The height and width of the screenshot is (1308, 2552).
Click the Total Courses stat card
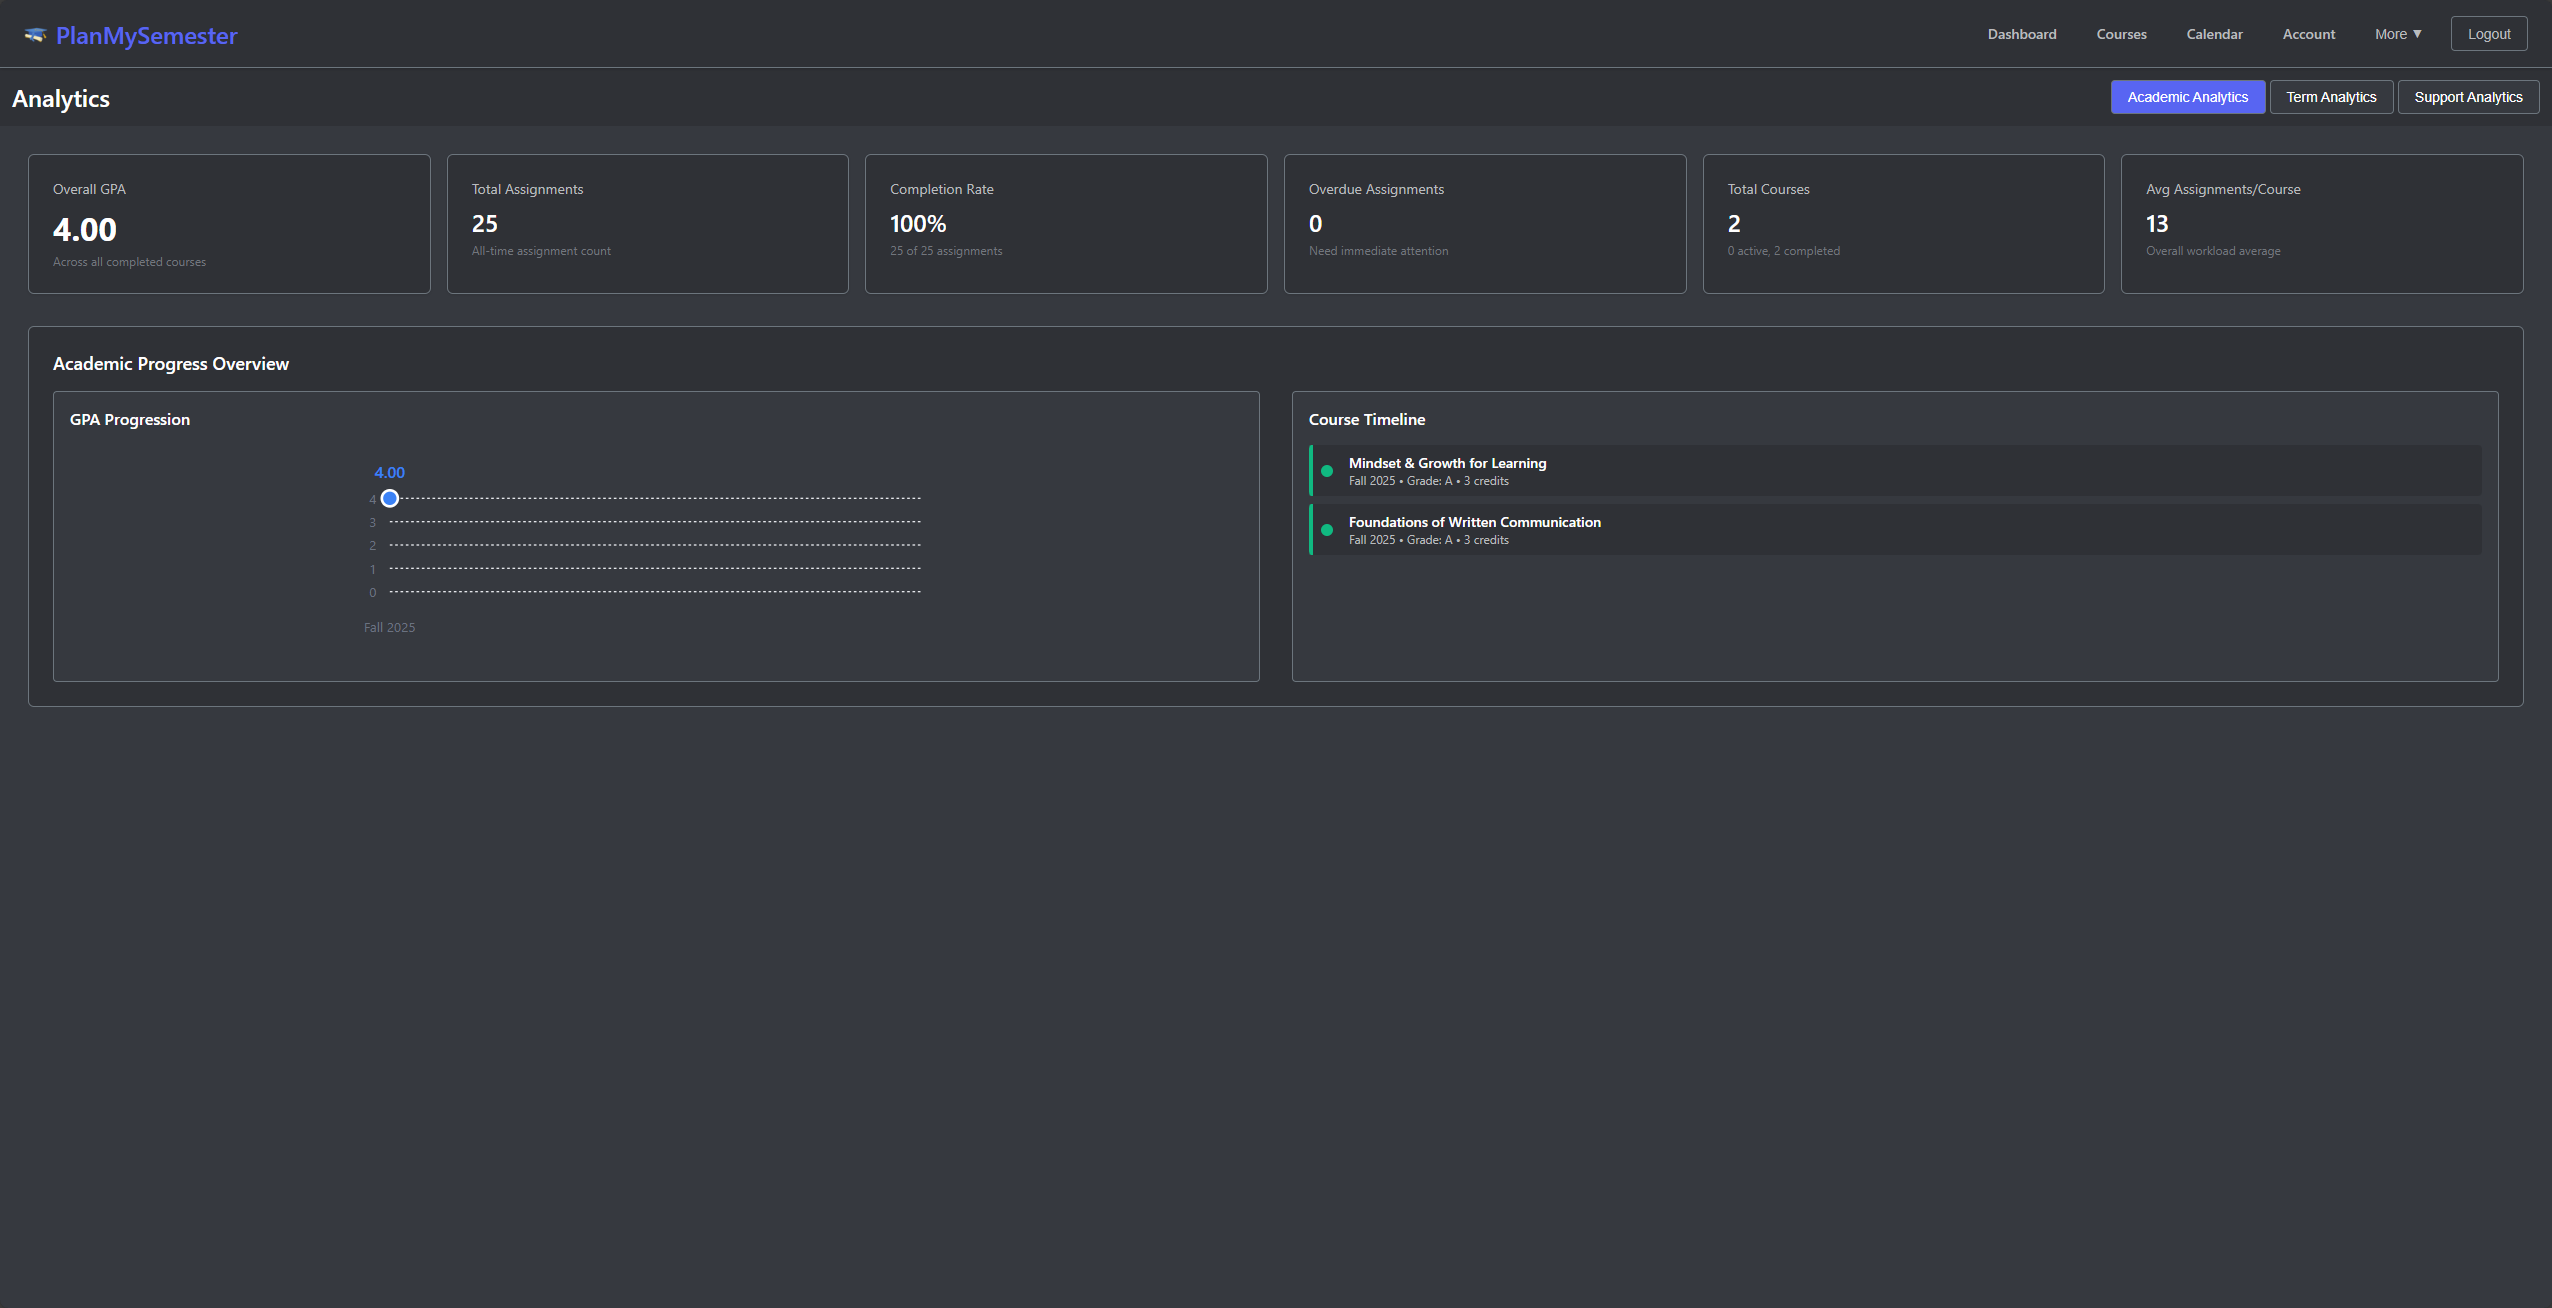[1902, 223]
